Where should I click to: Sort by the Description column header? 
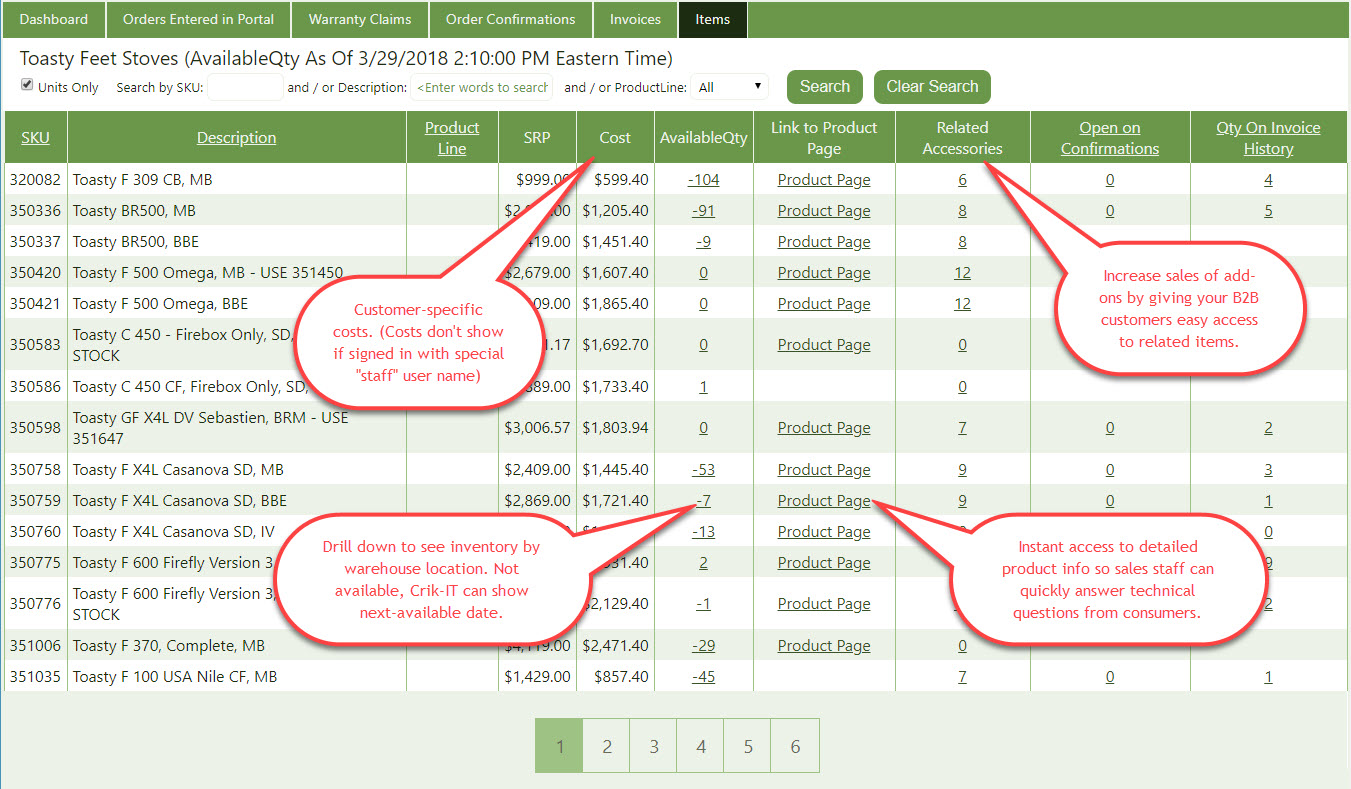point(236,138)
